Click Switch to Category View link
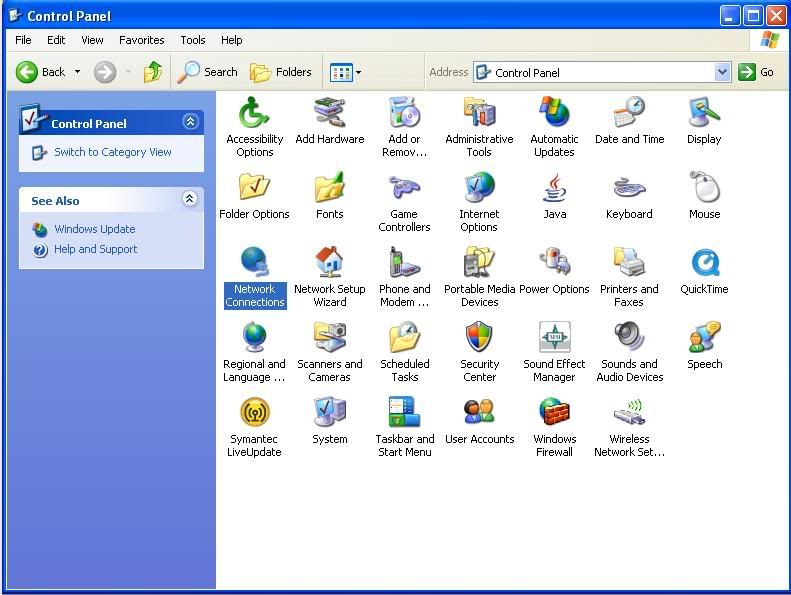791x595 pixels. click(112, 152)
